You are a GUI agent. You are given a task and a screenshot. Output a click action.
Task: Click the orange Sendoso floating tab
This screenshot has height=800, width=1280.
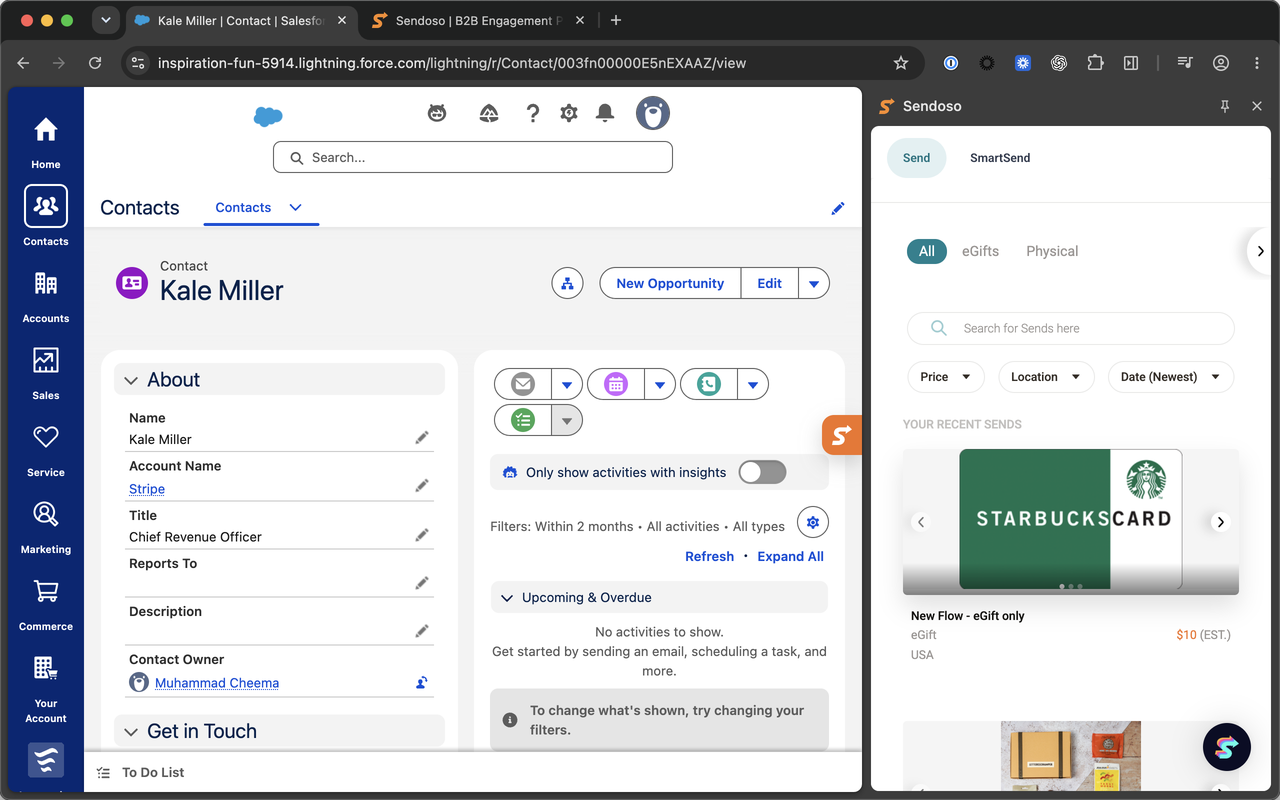pos(842,435)
